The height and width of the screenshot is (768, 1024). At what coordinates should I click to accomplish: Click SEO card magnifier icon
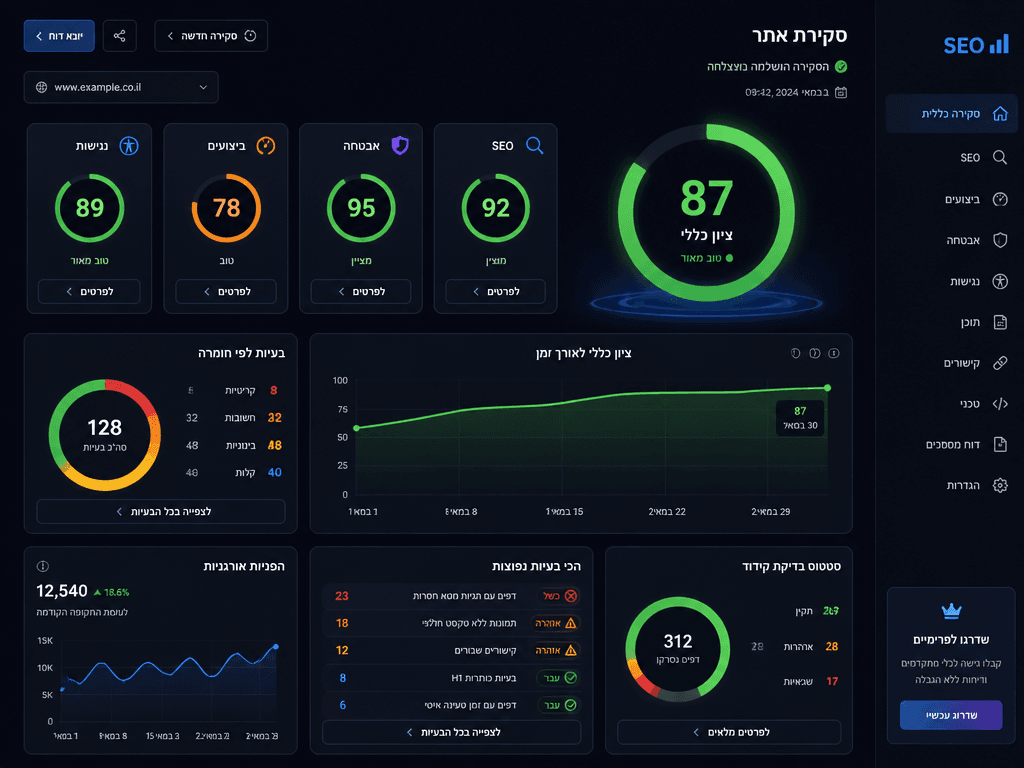(534, 145)
